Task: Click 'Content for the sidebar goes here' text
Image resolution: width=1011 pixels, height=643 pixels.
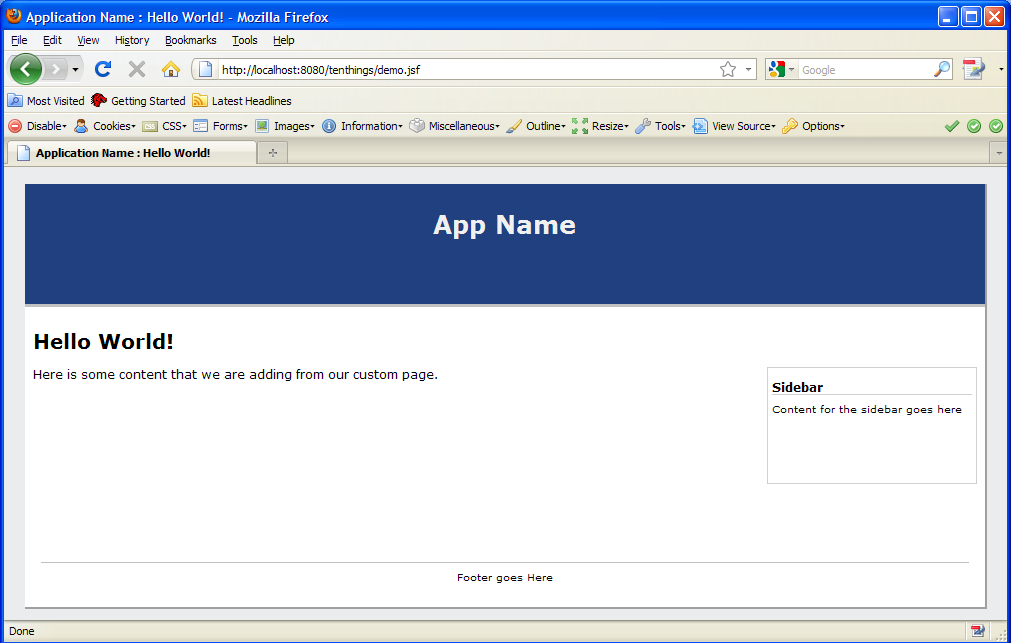Action: coord(867,410)
